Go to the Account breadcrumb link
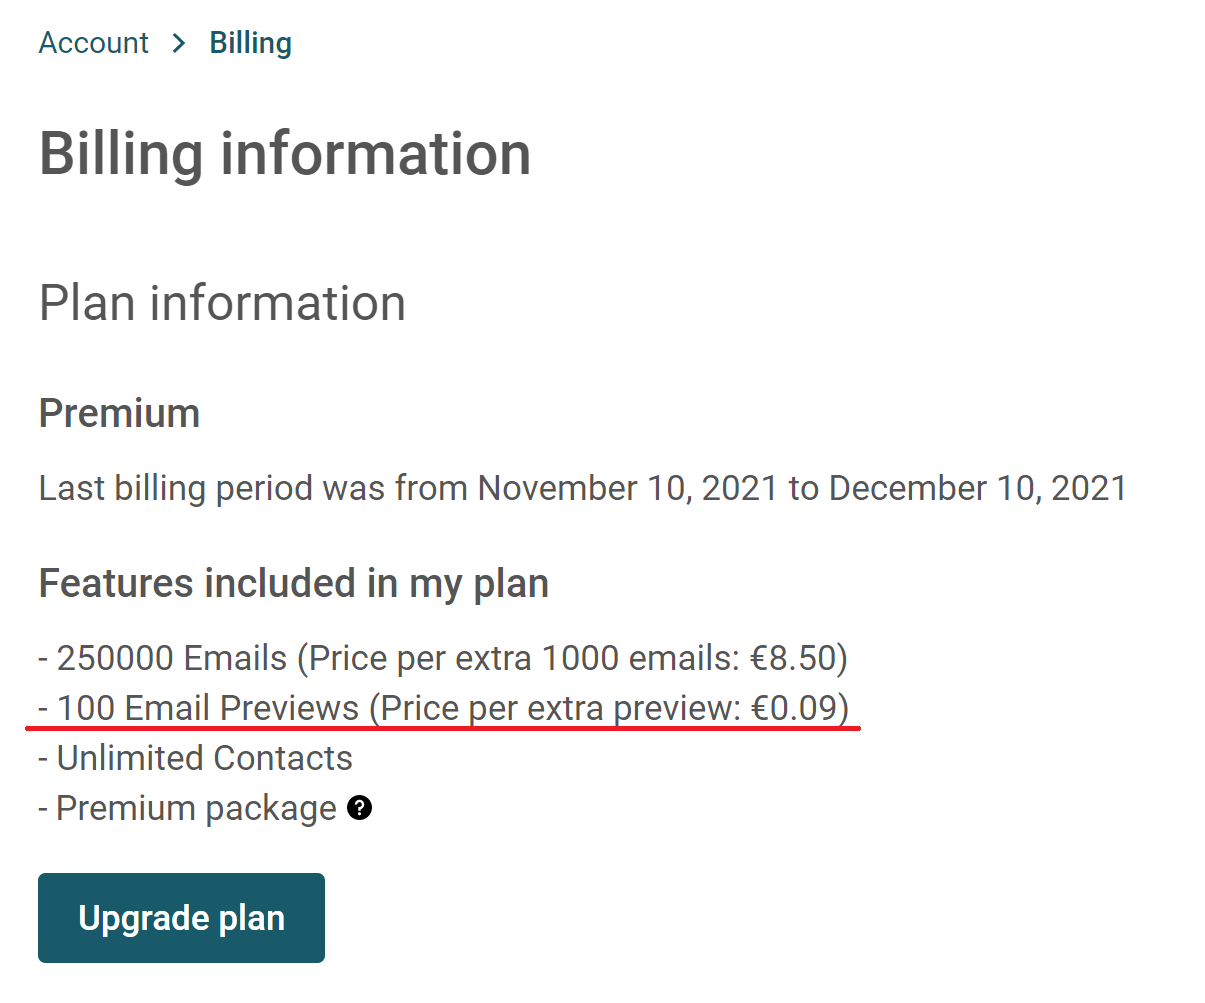 tap(93, 43)
